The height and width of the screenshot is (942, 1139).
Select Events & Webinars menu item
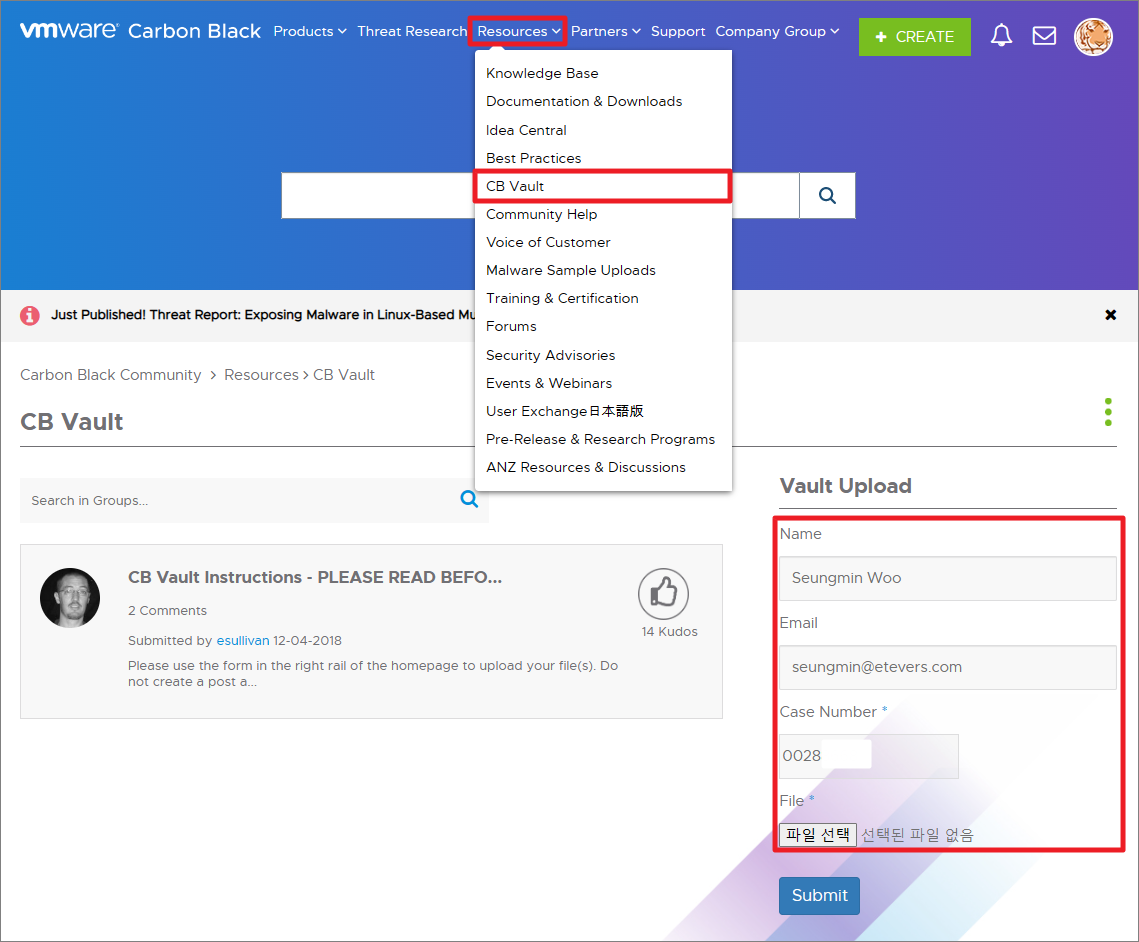point(548,383)
